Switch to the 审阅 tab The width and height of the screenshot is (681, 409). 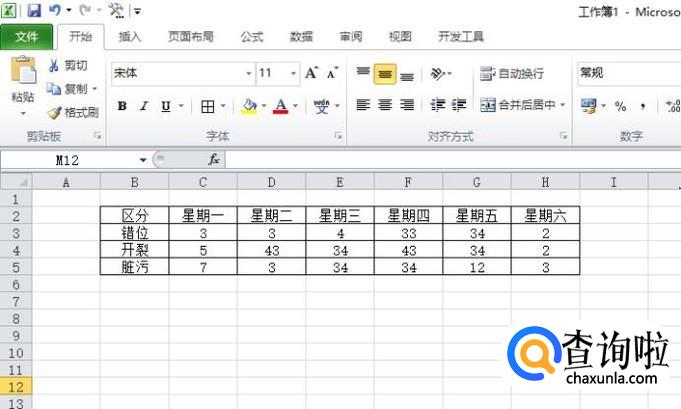point(351,37)
